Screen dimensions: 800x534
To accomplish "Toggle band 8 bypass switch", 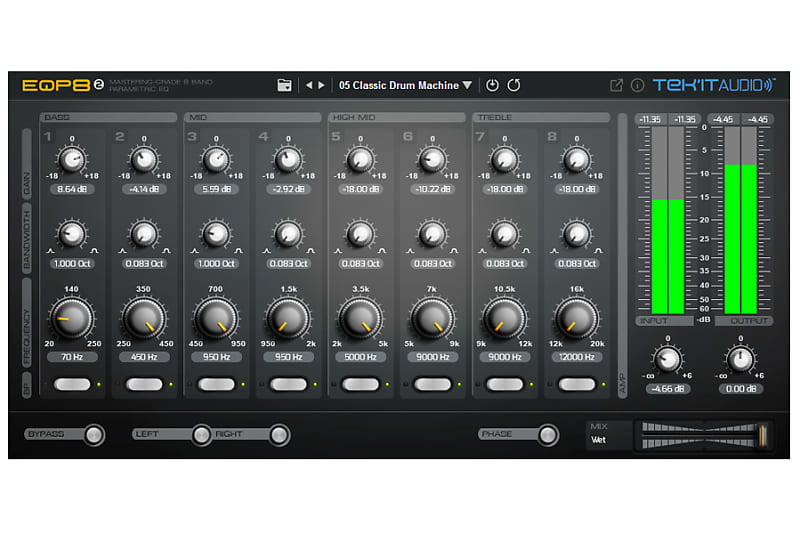I will point(577,385).
